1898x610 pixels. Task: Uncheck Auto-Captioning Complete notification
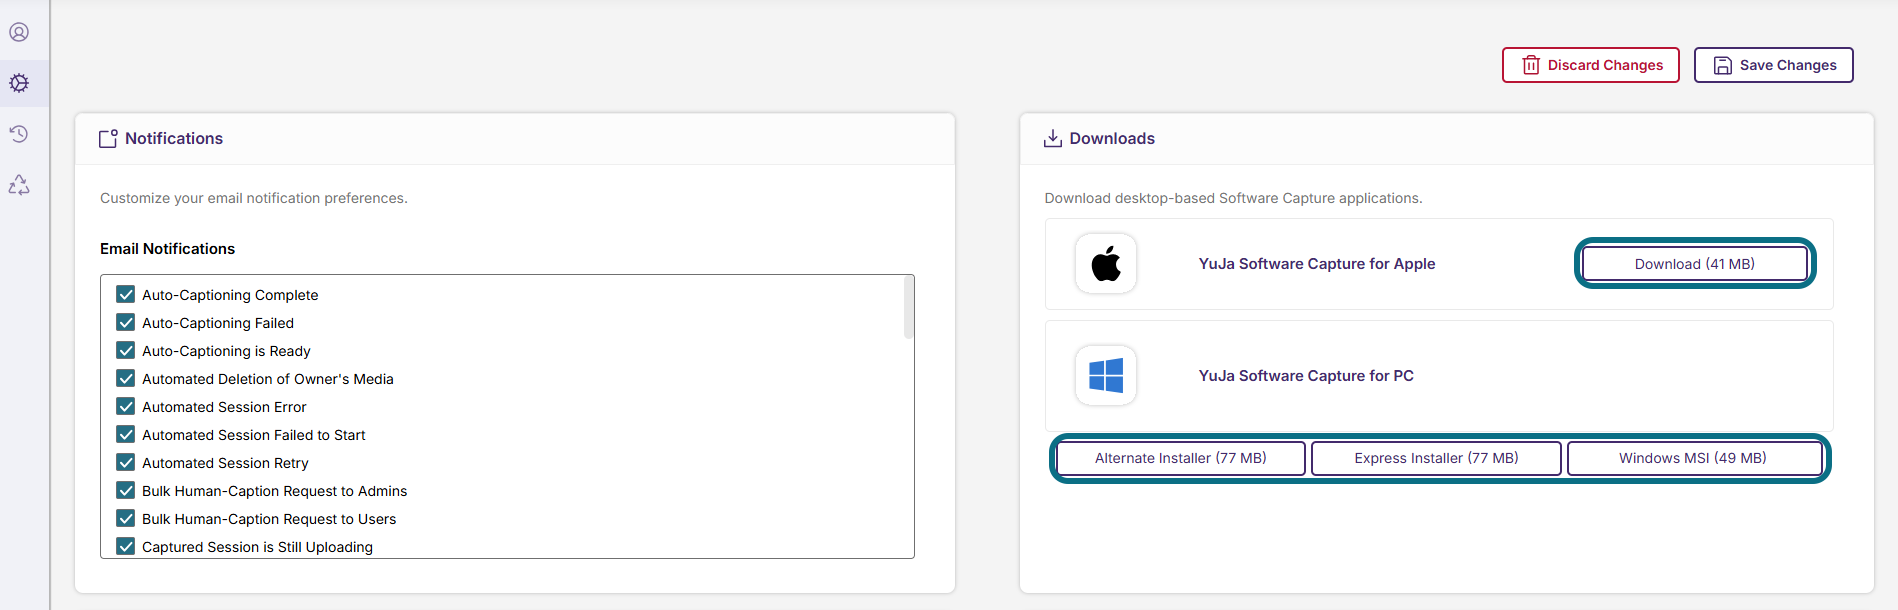[x=126, y=294]
